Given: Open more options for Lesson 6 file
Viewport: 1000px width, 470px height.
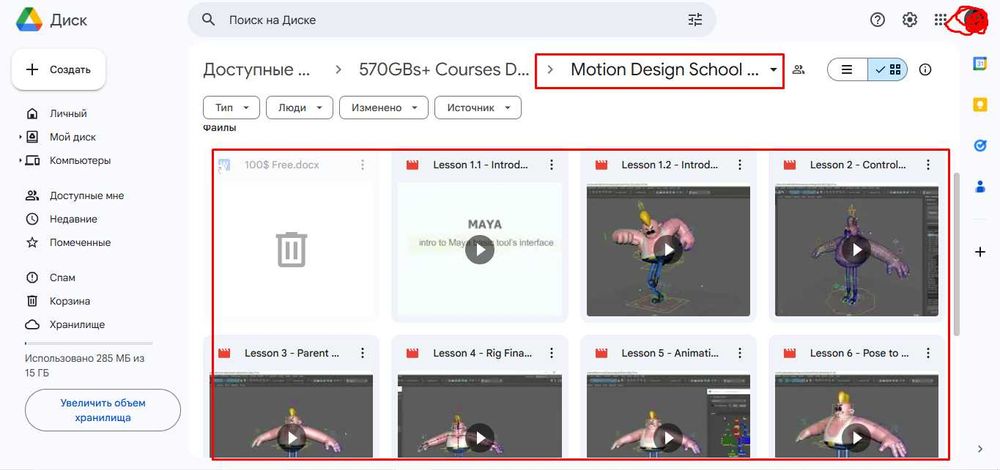Looking at the screenshot, I should click(x=928, y=353).
